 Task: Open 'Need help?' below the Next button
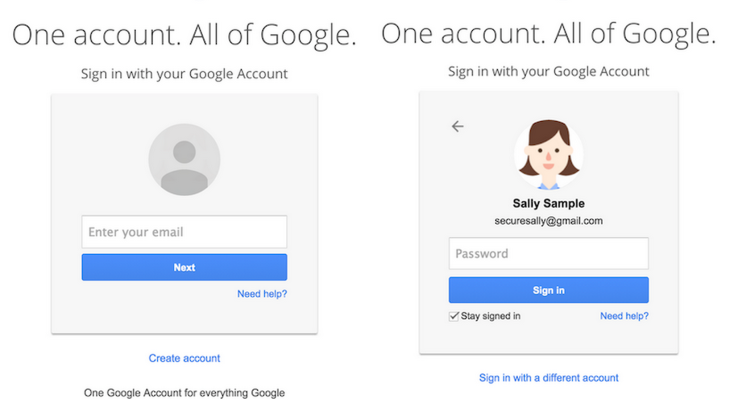[262, 294]
